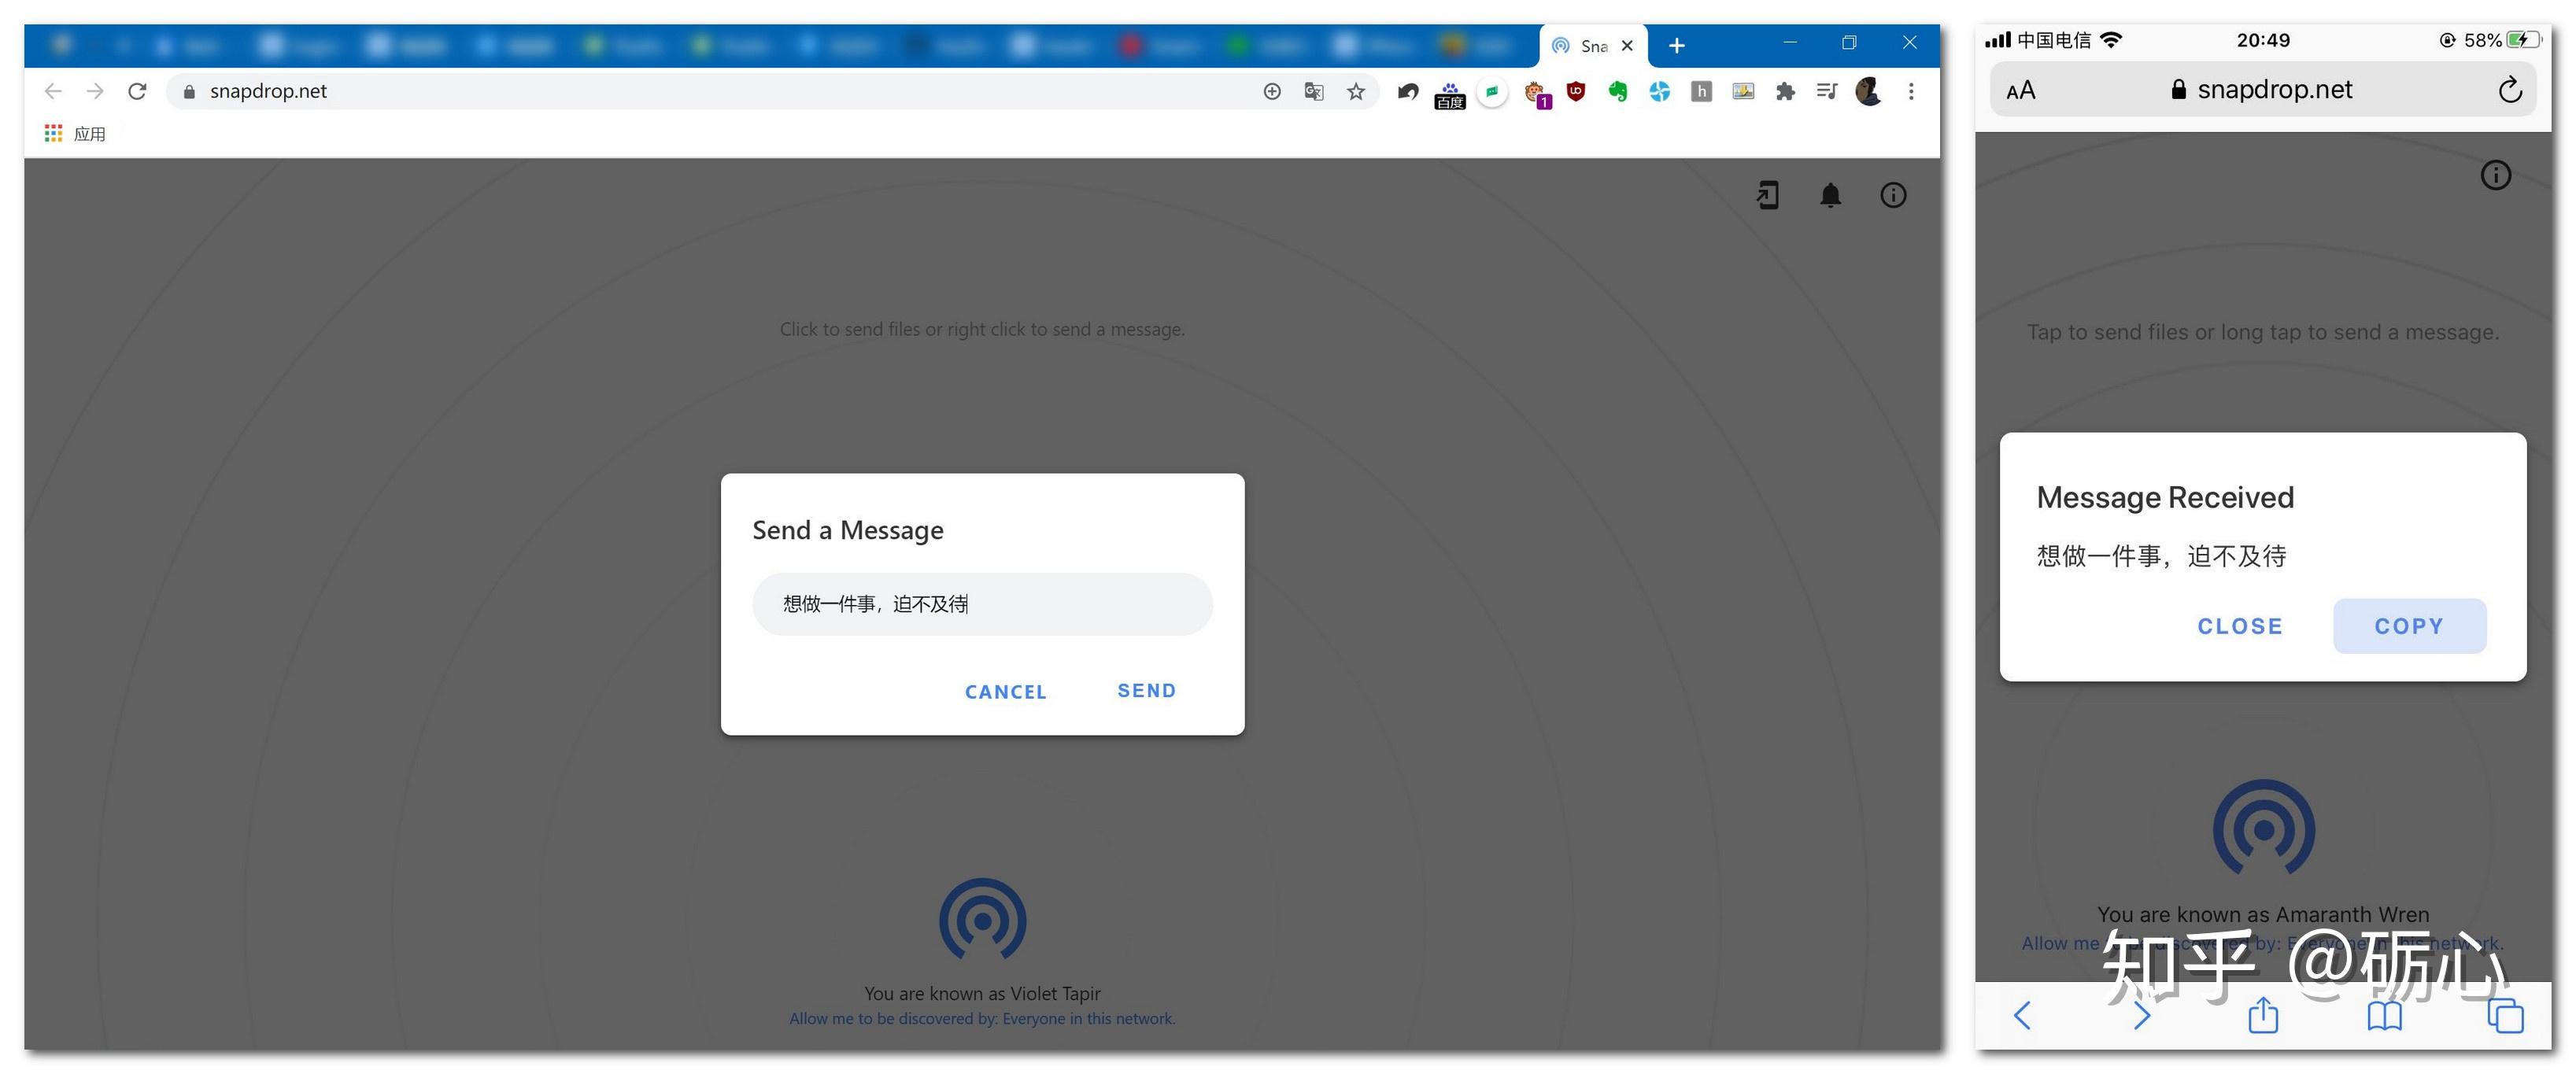
Task: Open the Extensions puzzle piece menu
Action: tap(1786, 92)
